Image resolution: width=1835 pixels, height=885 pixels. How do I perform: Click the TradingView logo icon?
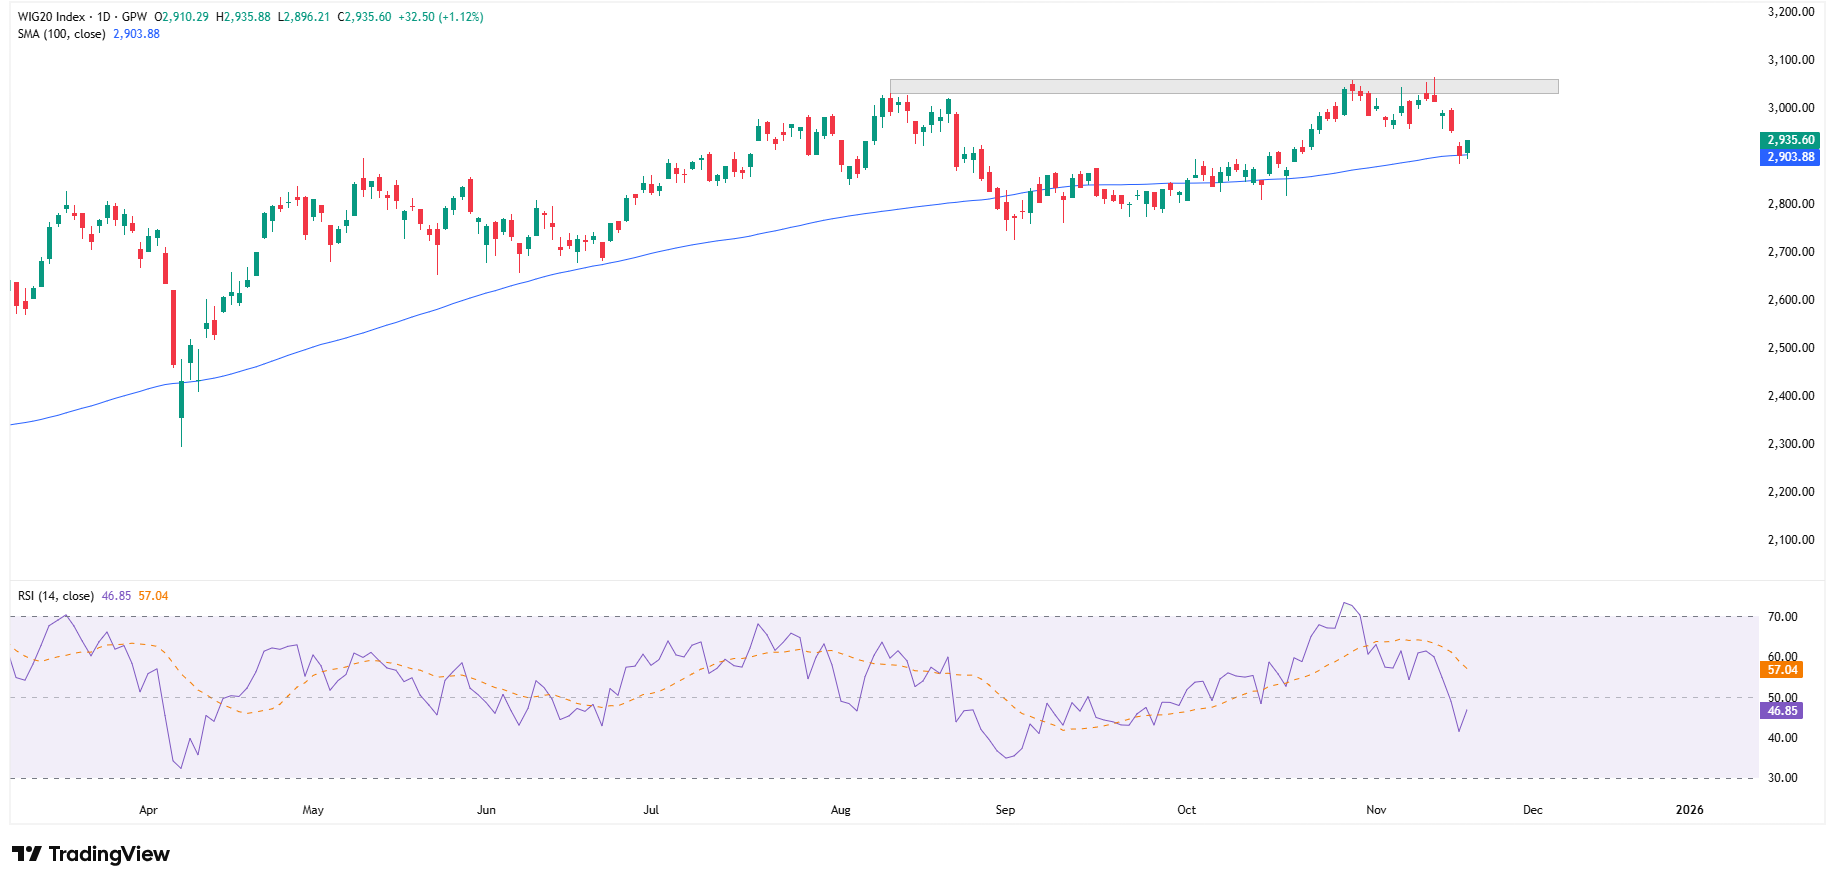click(27, 854)
